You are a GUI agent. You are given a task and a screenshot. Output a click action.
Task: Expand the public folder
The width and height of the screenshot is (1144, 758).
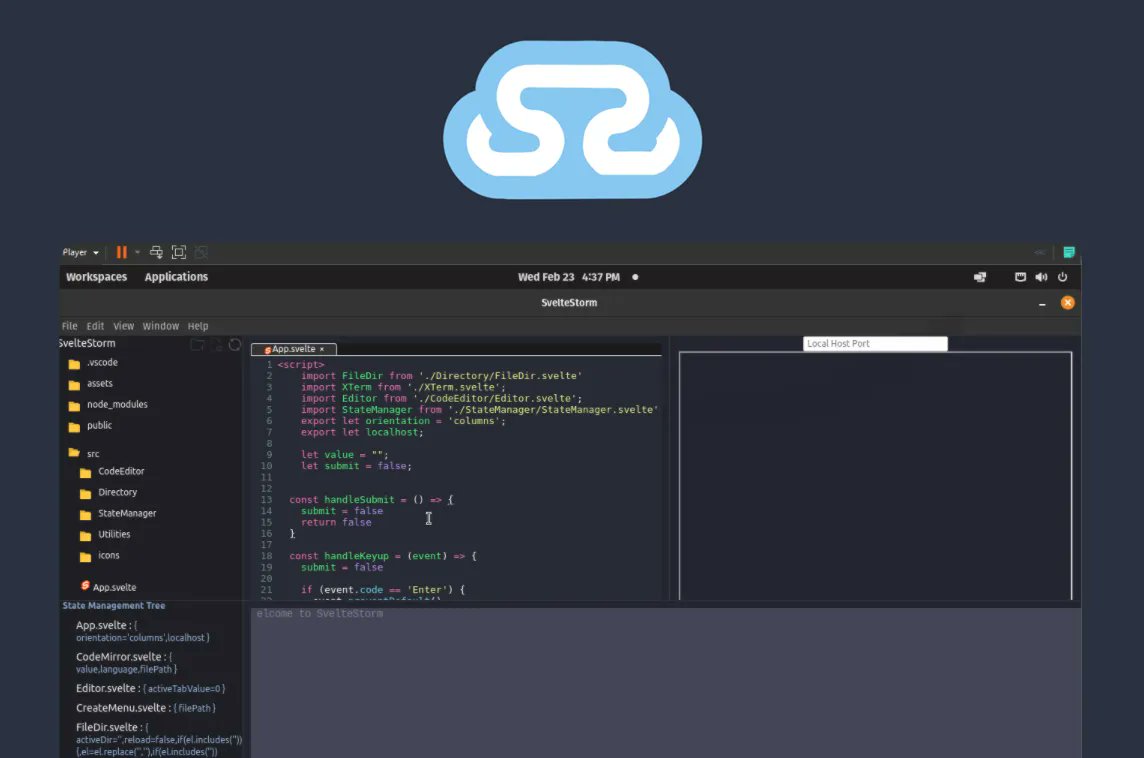tap(90, 426)
